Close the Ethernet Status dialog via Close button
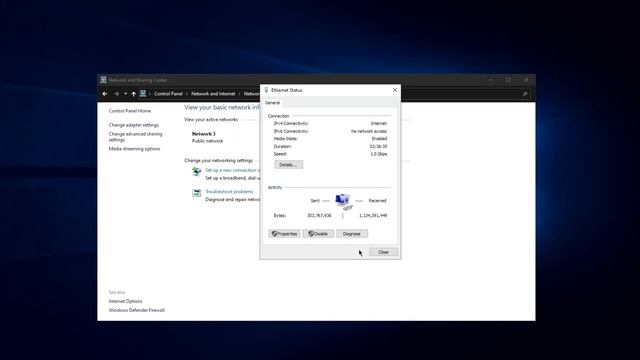The width and height of the screenshot is (640, 360). coord(383,252)
